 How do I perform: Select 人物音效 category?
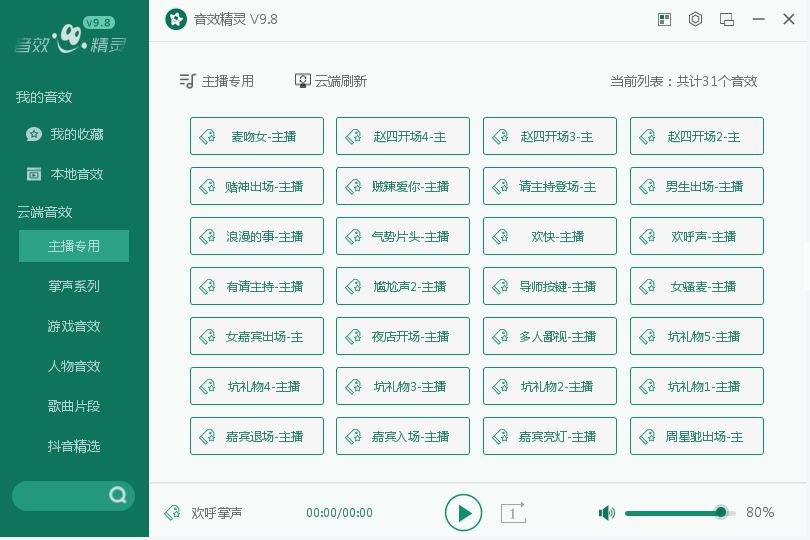[x=74, y=366]
